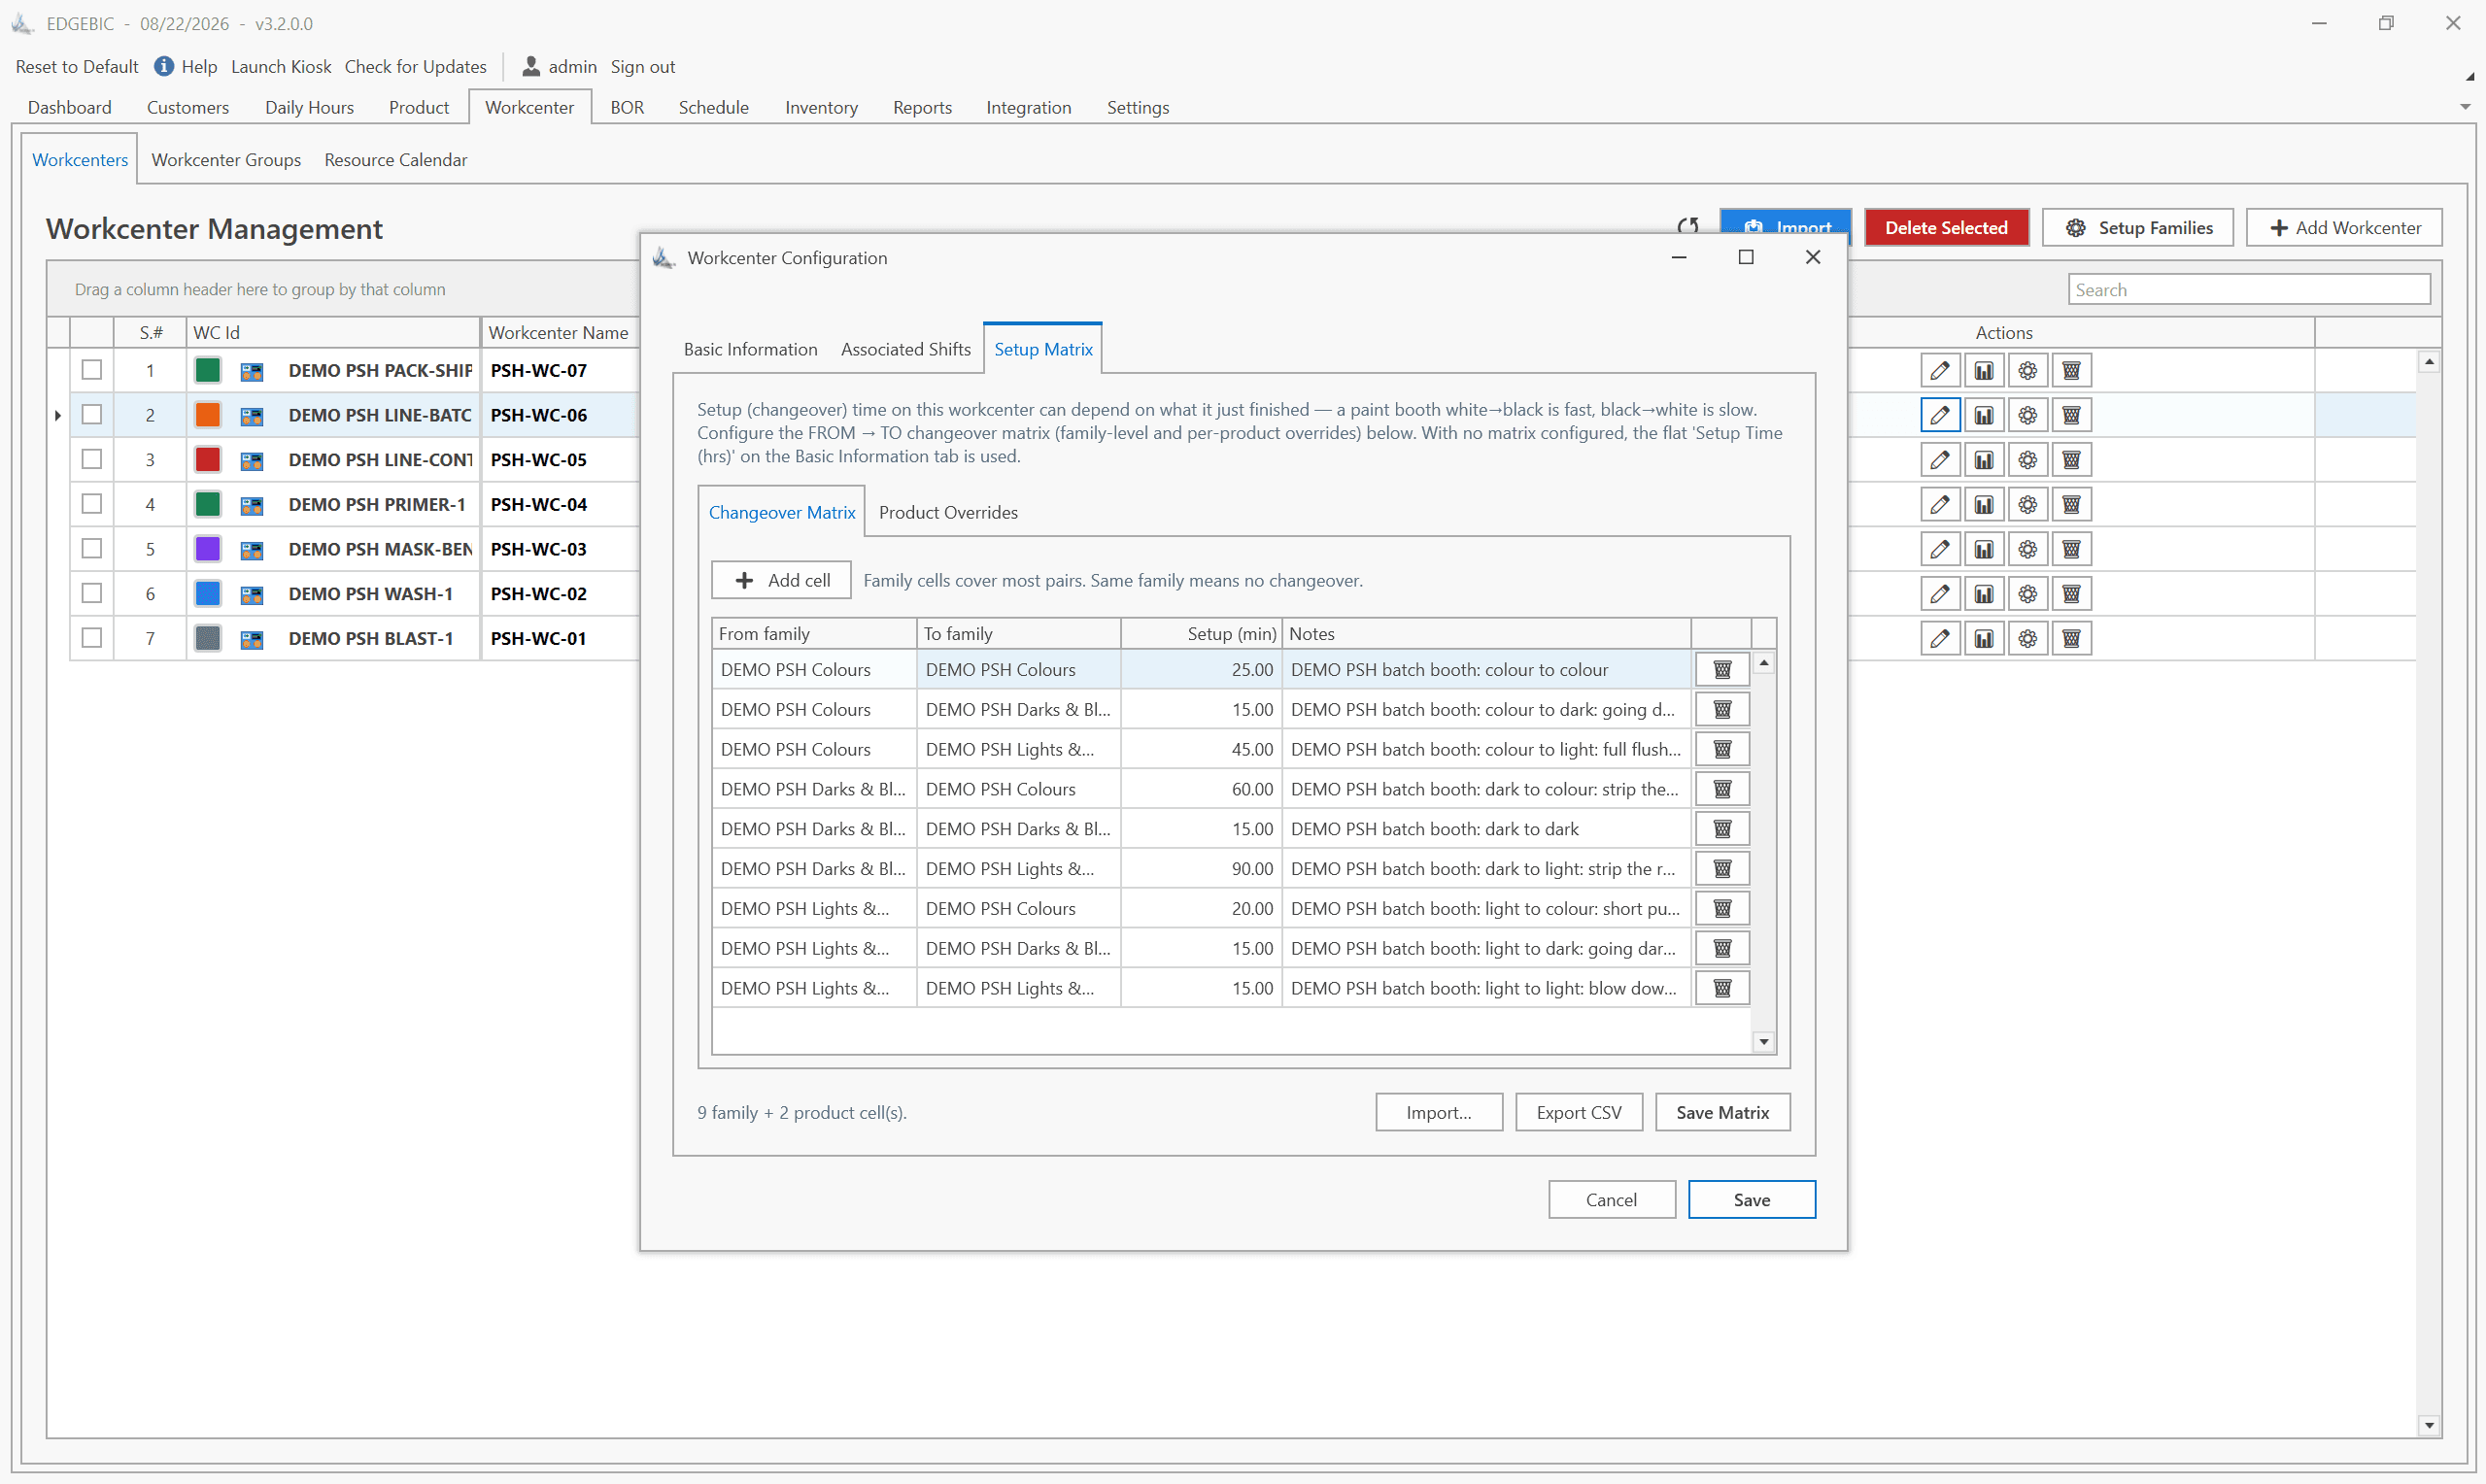Delete the colour to dark changeover cell
The width and height of the screenshot is (2486, 1484).
(x=1722, y=710)
